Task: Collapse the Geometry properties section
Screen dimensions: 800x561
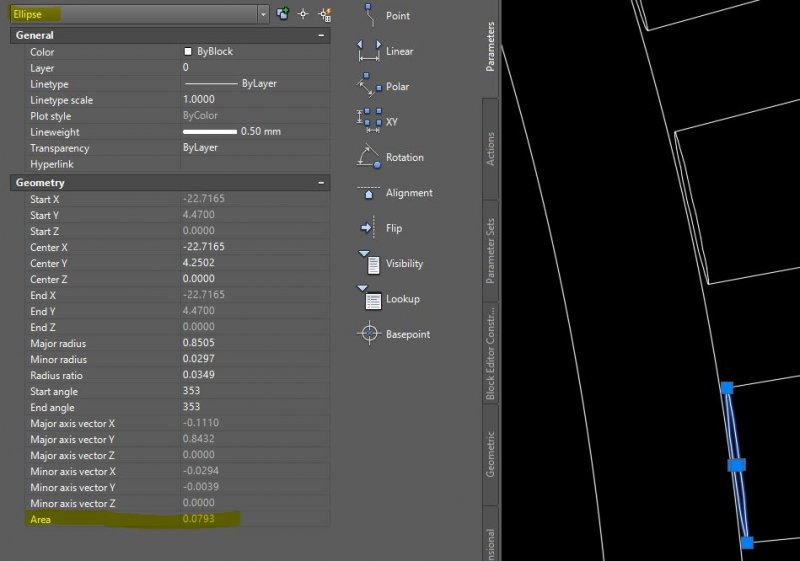Action: (321, 183)
